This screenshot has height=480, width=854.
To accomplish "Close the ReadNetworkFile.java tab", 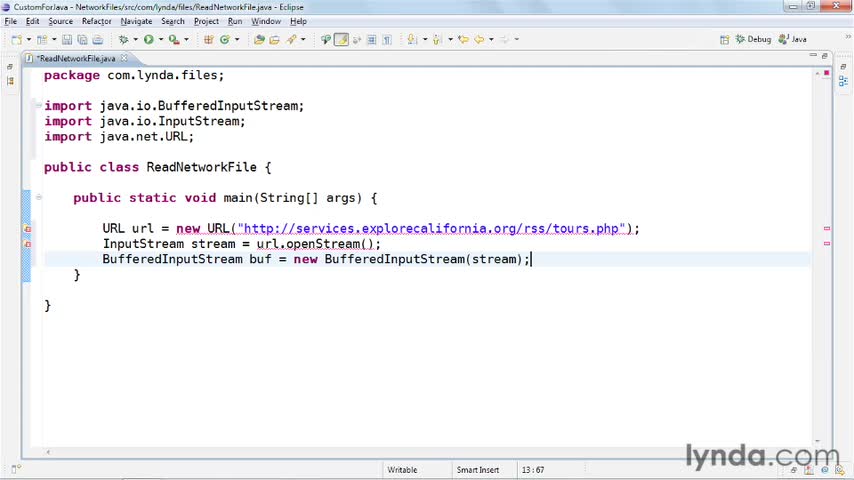I will point(124,58).
